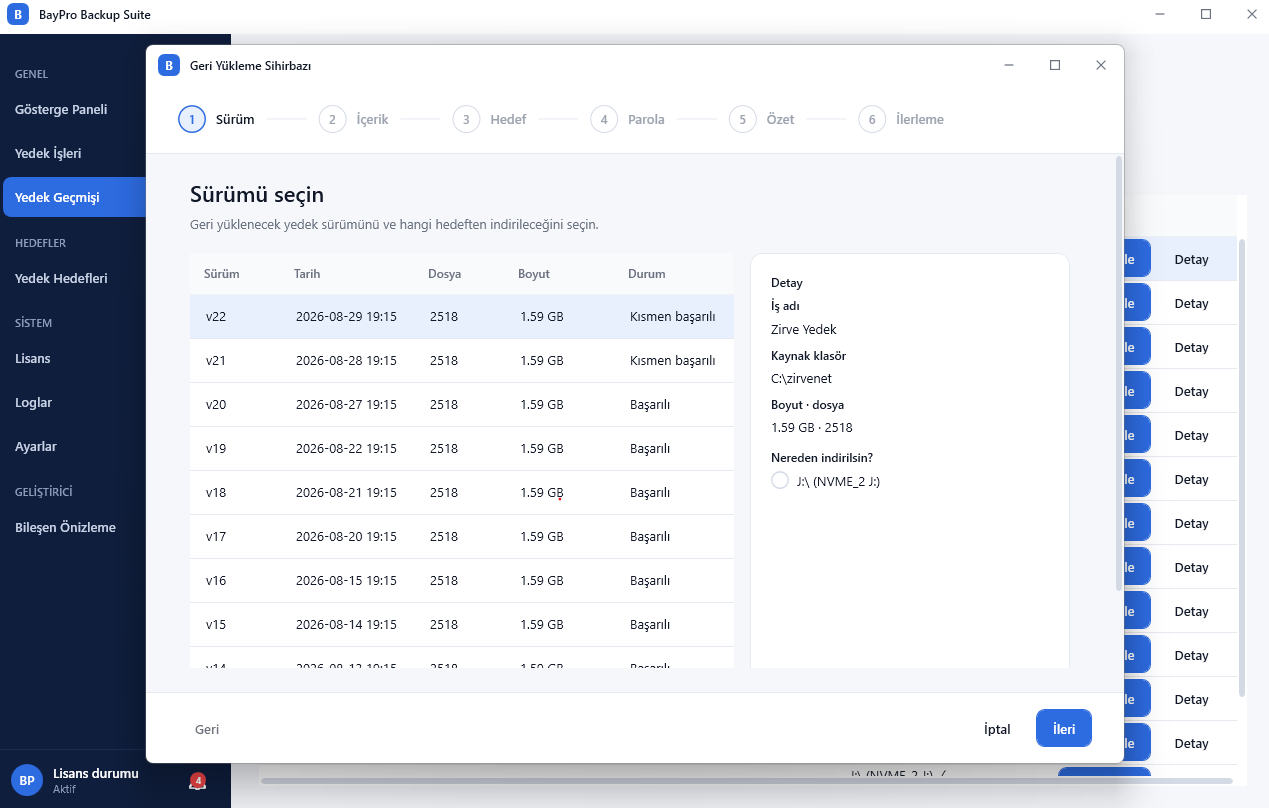This screenshot has width=1269, height=808.
Task: Close the Geri Yükleme Sihirbazı dialog
Action: pos(1101,65)
